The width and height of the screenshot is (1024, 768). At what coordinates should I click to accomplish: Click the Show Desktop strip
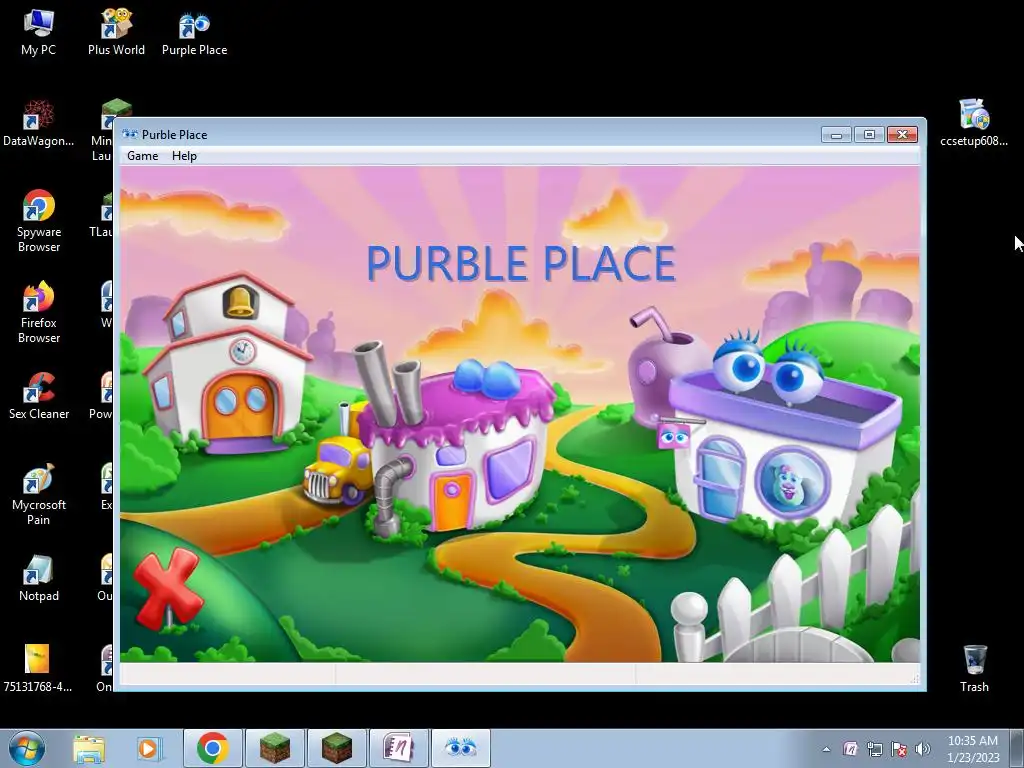point(1017,748)
